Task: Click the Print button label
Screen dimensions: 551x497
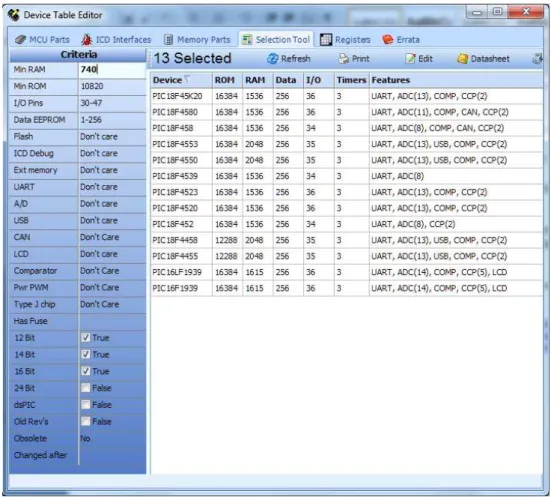Action: tap(361, 59)
